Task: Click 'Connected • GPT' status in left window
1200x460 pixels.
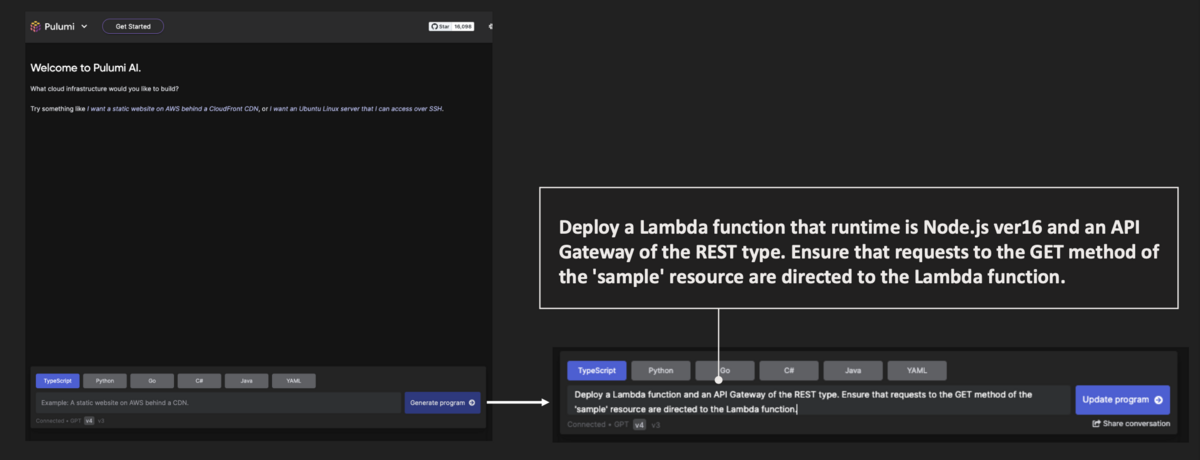Action: click(x=58, y=421)
